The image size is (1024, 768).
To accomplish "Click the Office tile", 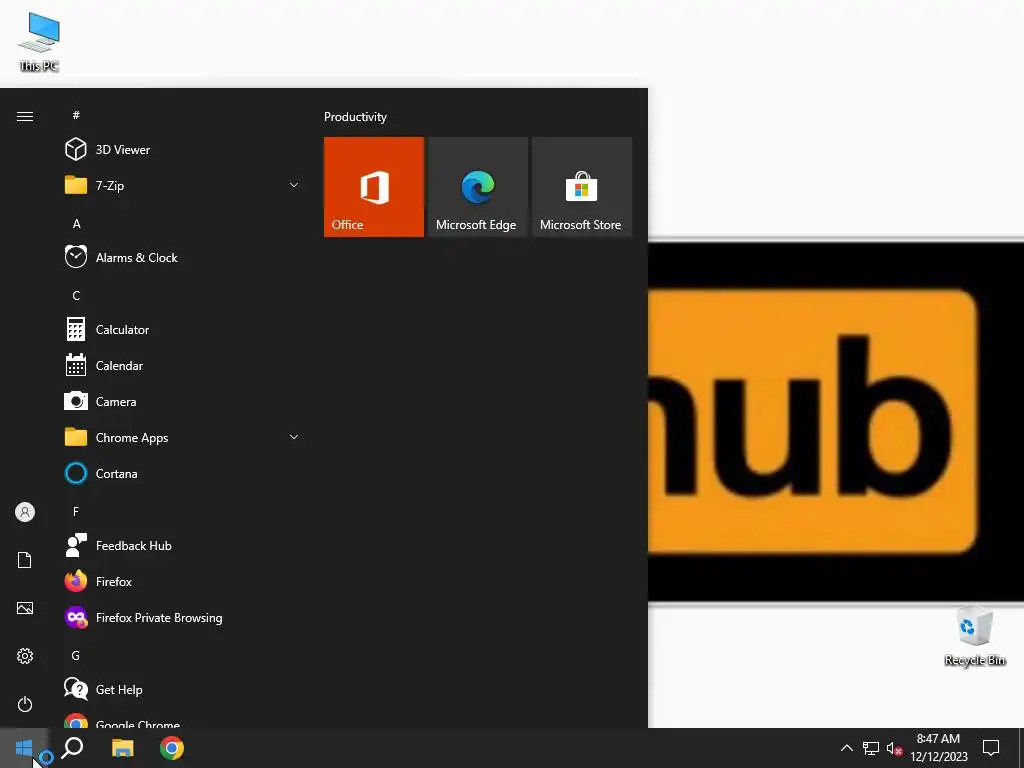I will tap(374, 187).
